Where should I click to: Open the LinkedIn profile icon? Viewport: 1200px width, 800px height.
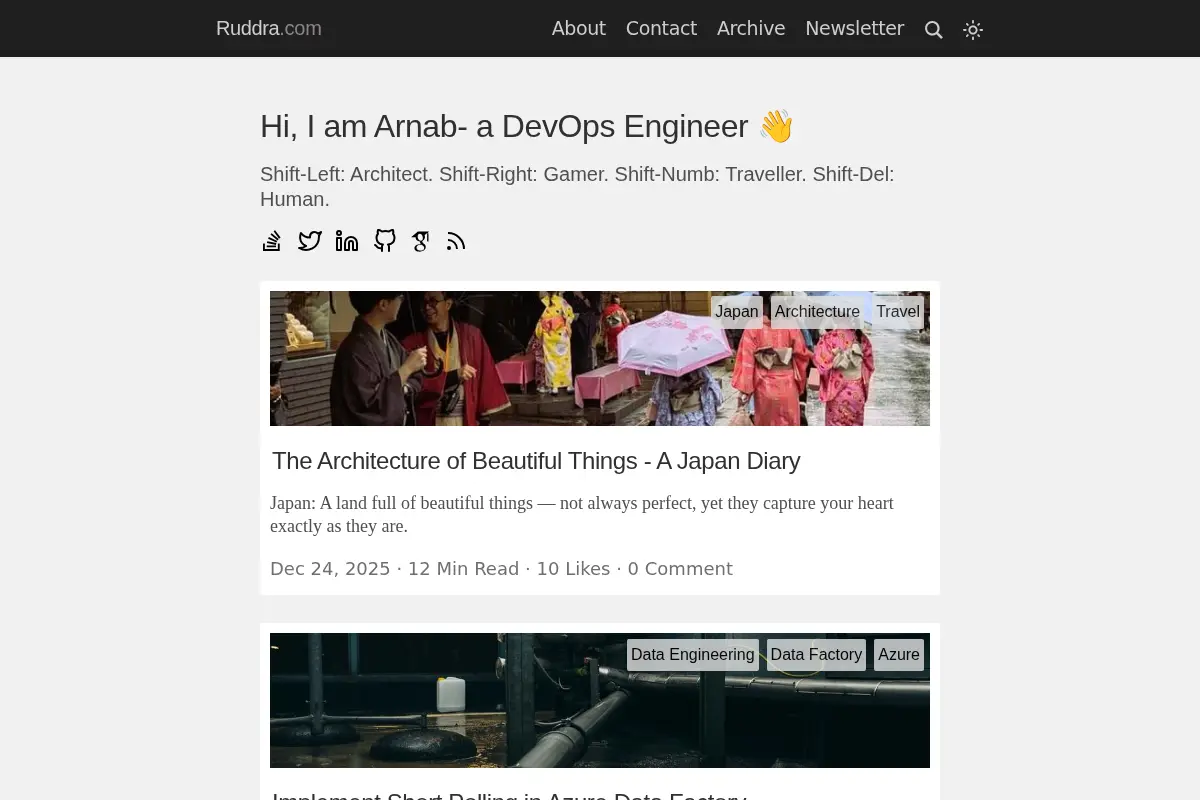(347, 241)
